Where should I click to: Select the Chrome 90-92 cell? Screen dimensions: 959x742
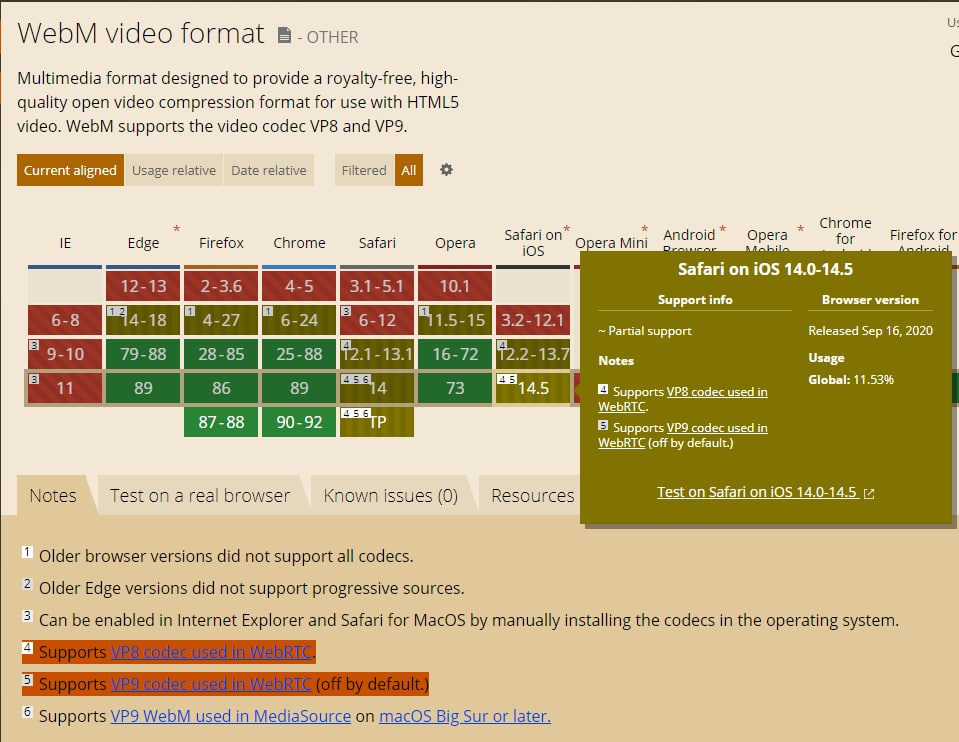pos(299,422)
